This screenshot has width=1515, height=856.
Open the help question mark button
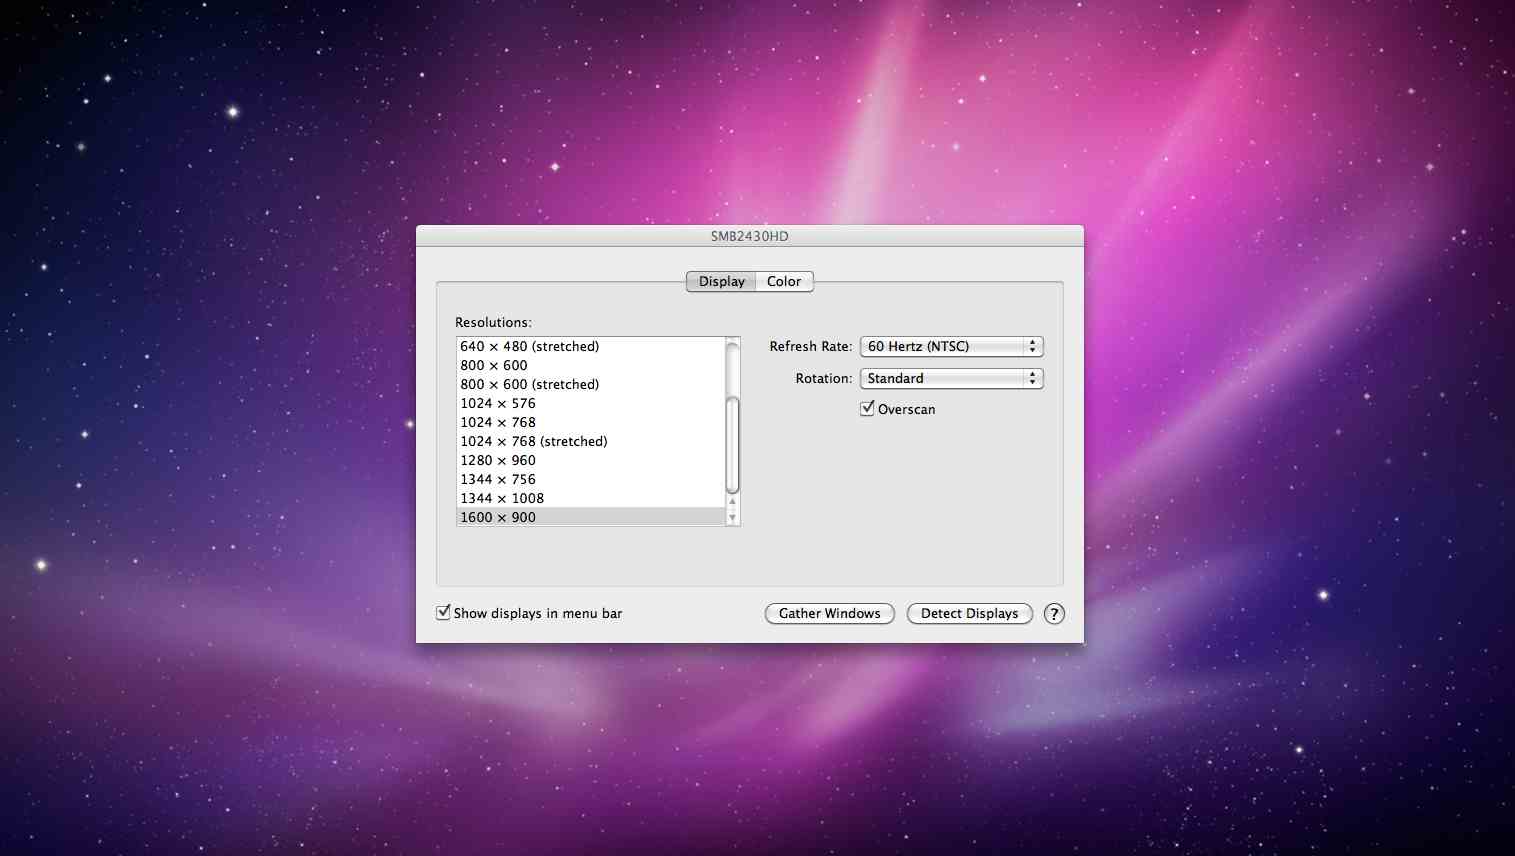[x=1054, y=614]
